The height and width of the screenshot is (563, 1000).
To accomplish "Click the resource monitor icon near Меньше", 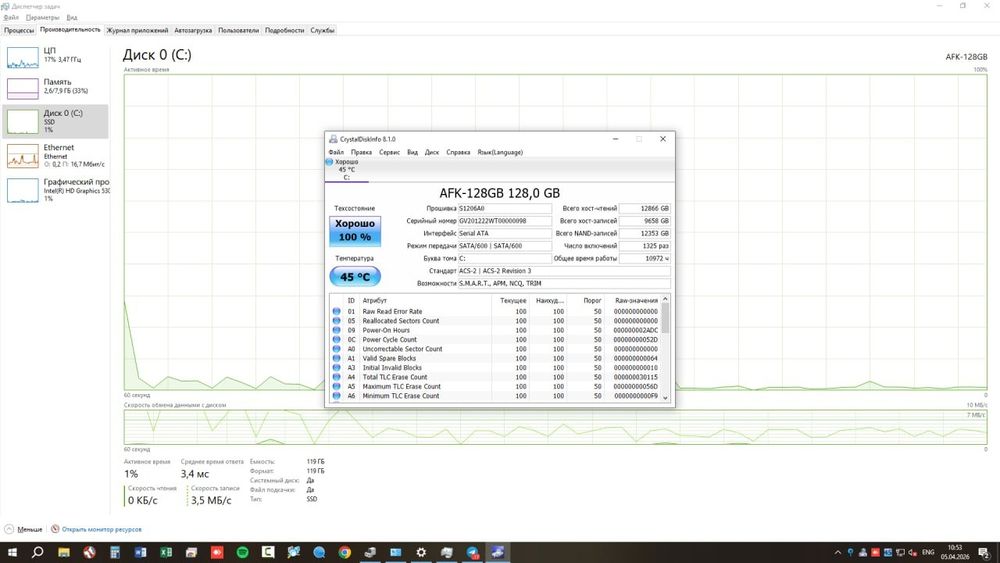I will tap(55, 529).
